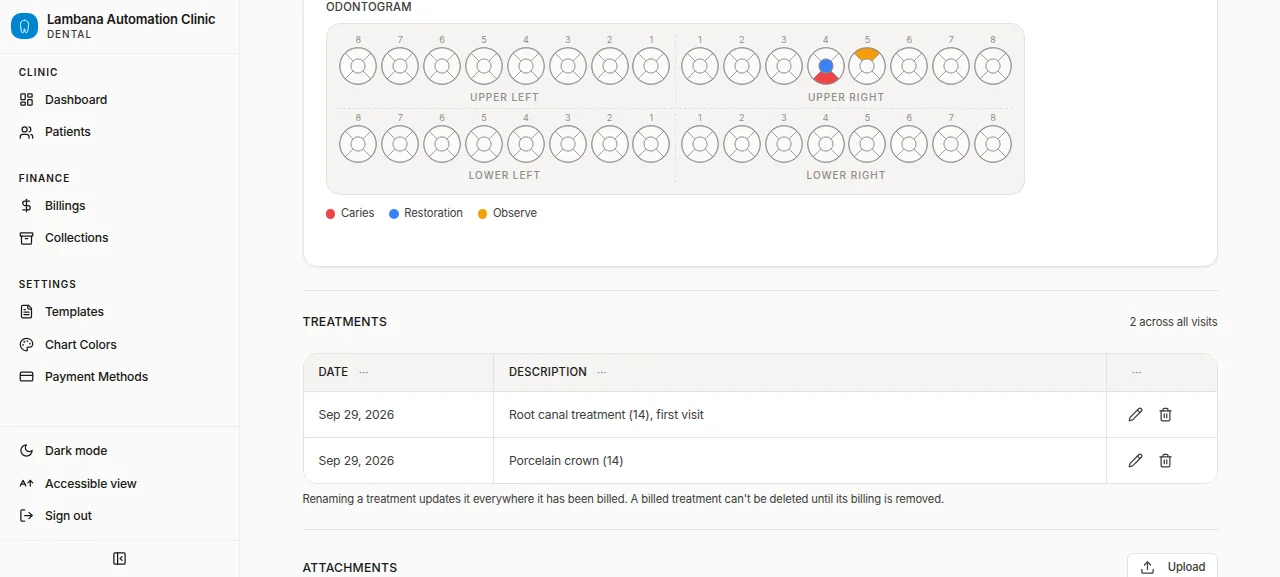Collapse the sidebar with the panel icon
Viewport: 1280px width, 577px height.
click(x=120, y=559)
